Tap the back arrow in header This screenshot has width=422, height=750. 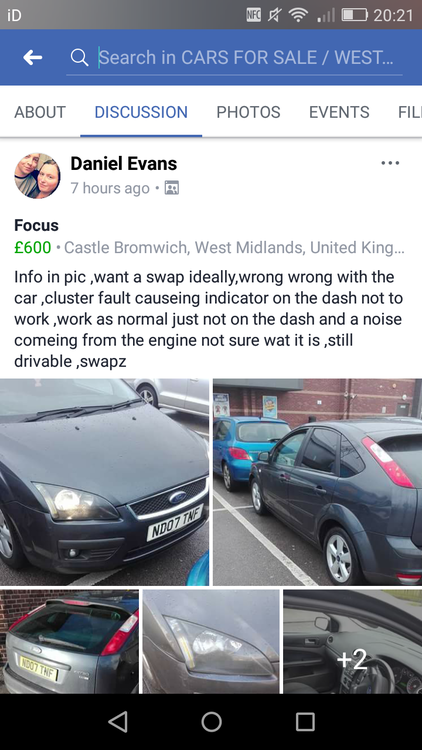point(33,57)
